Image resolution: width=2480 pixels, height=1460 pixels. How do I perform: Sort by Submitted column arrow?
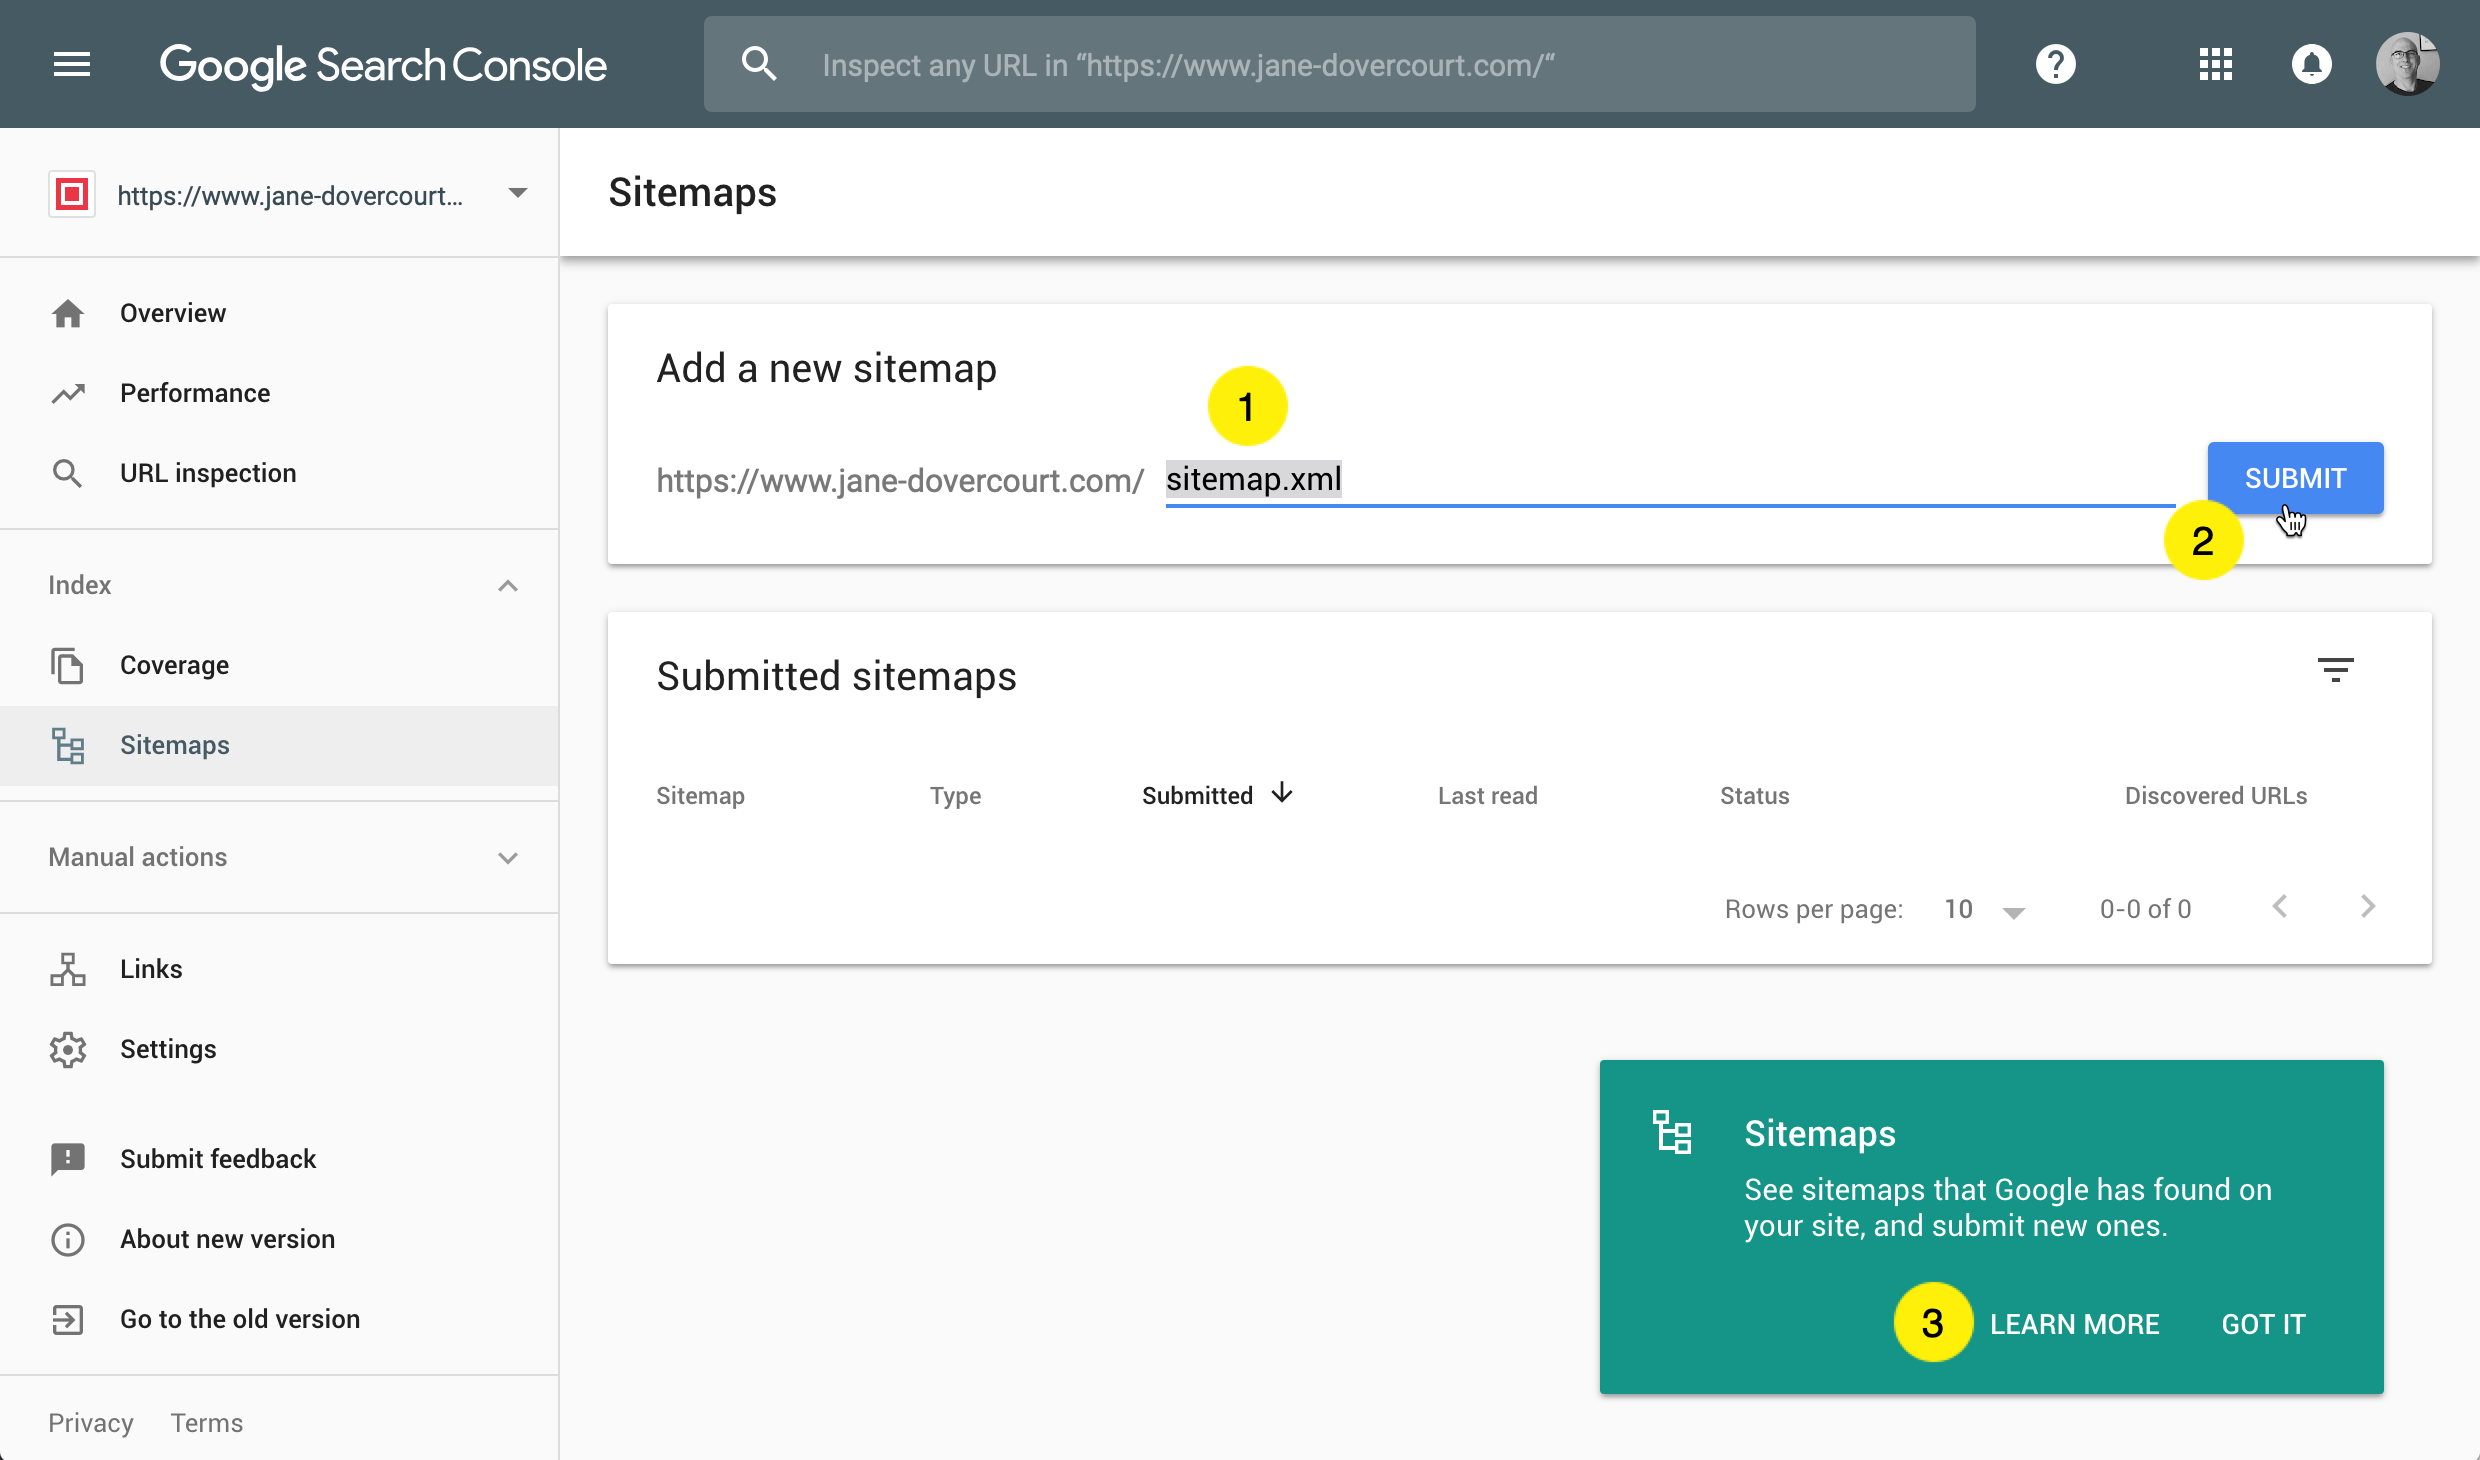click(1282, 794)
